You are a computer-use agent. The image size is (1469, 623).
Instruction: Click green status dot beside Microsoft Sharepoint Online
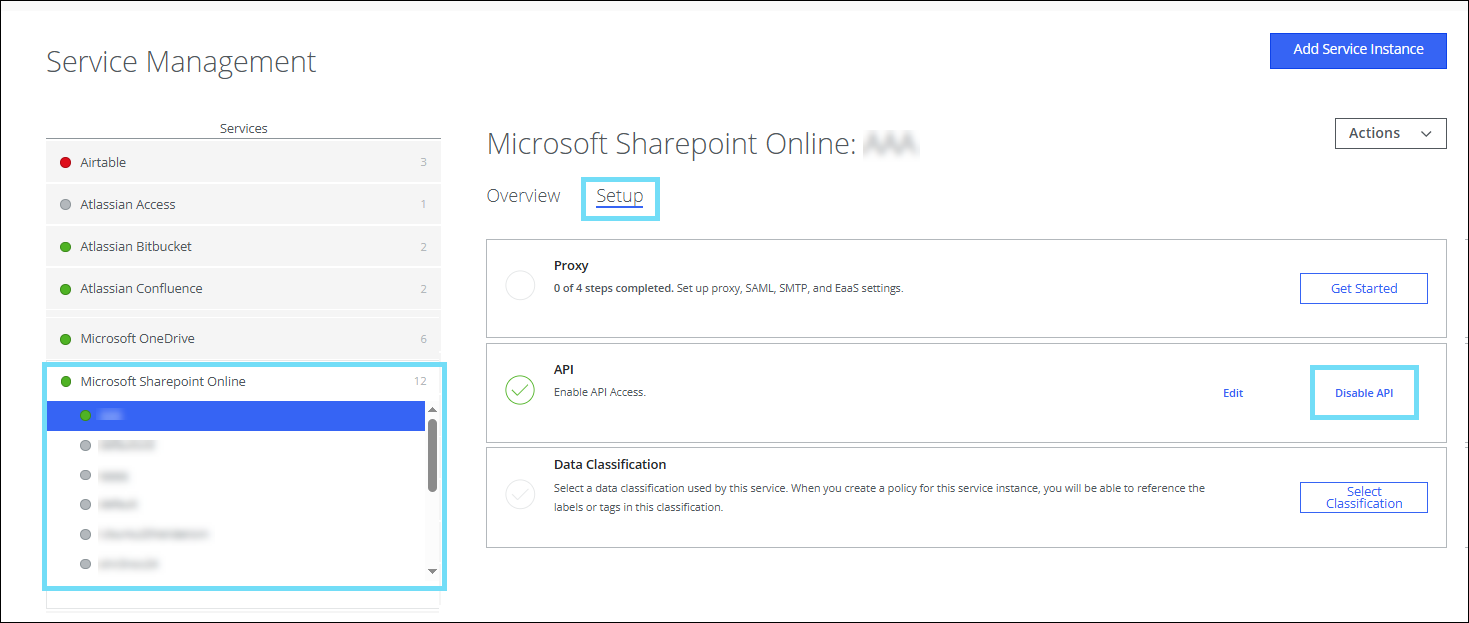click(66, 381)
